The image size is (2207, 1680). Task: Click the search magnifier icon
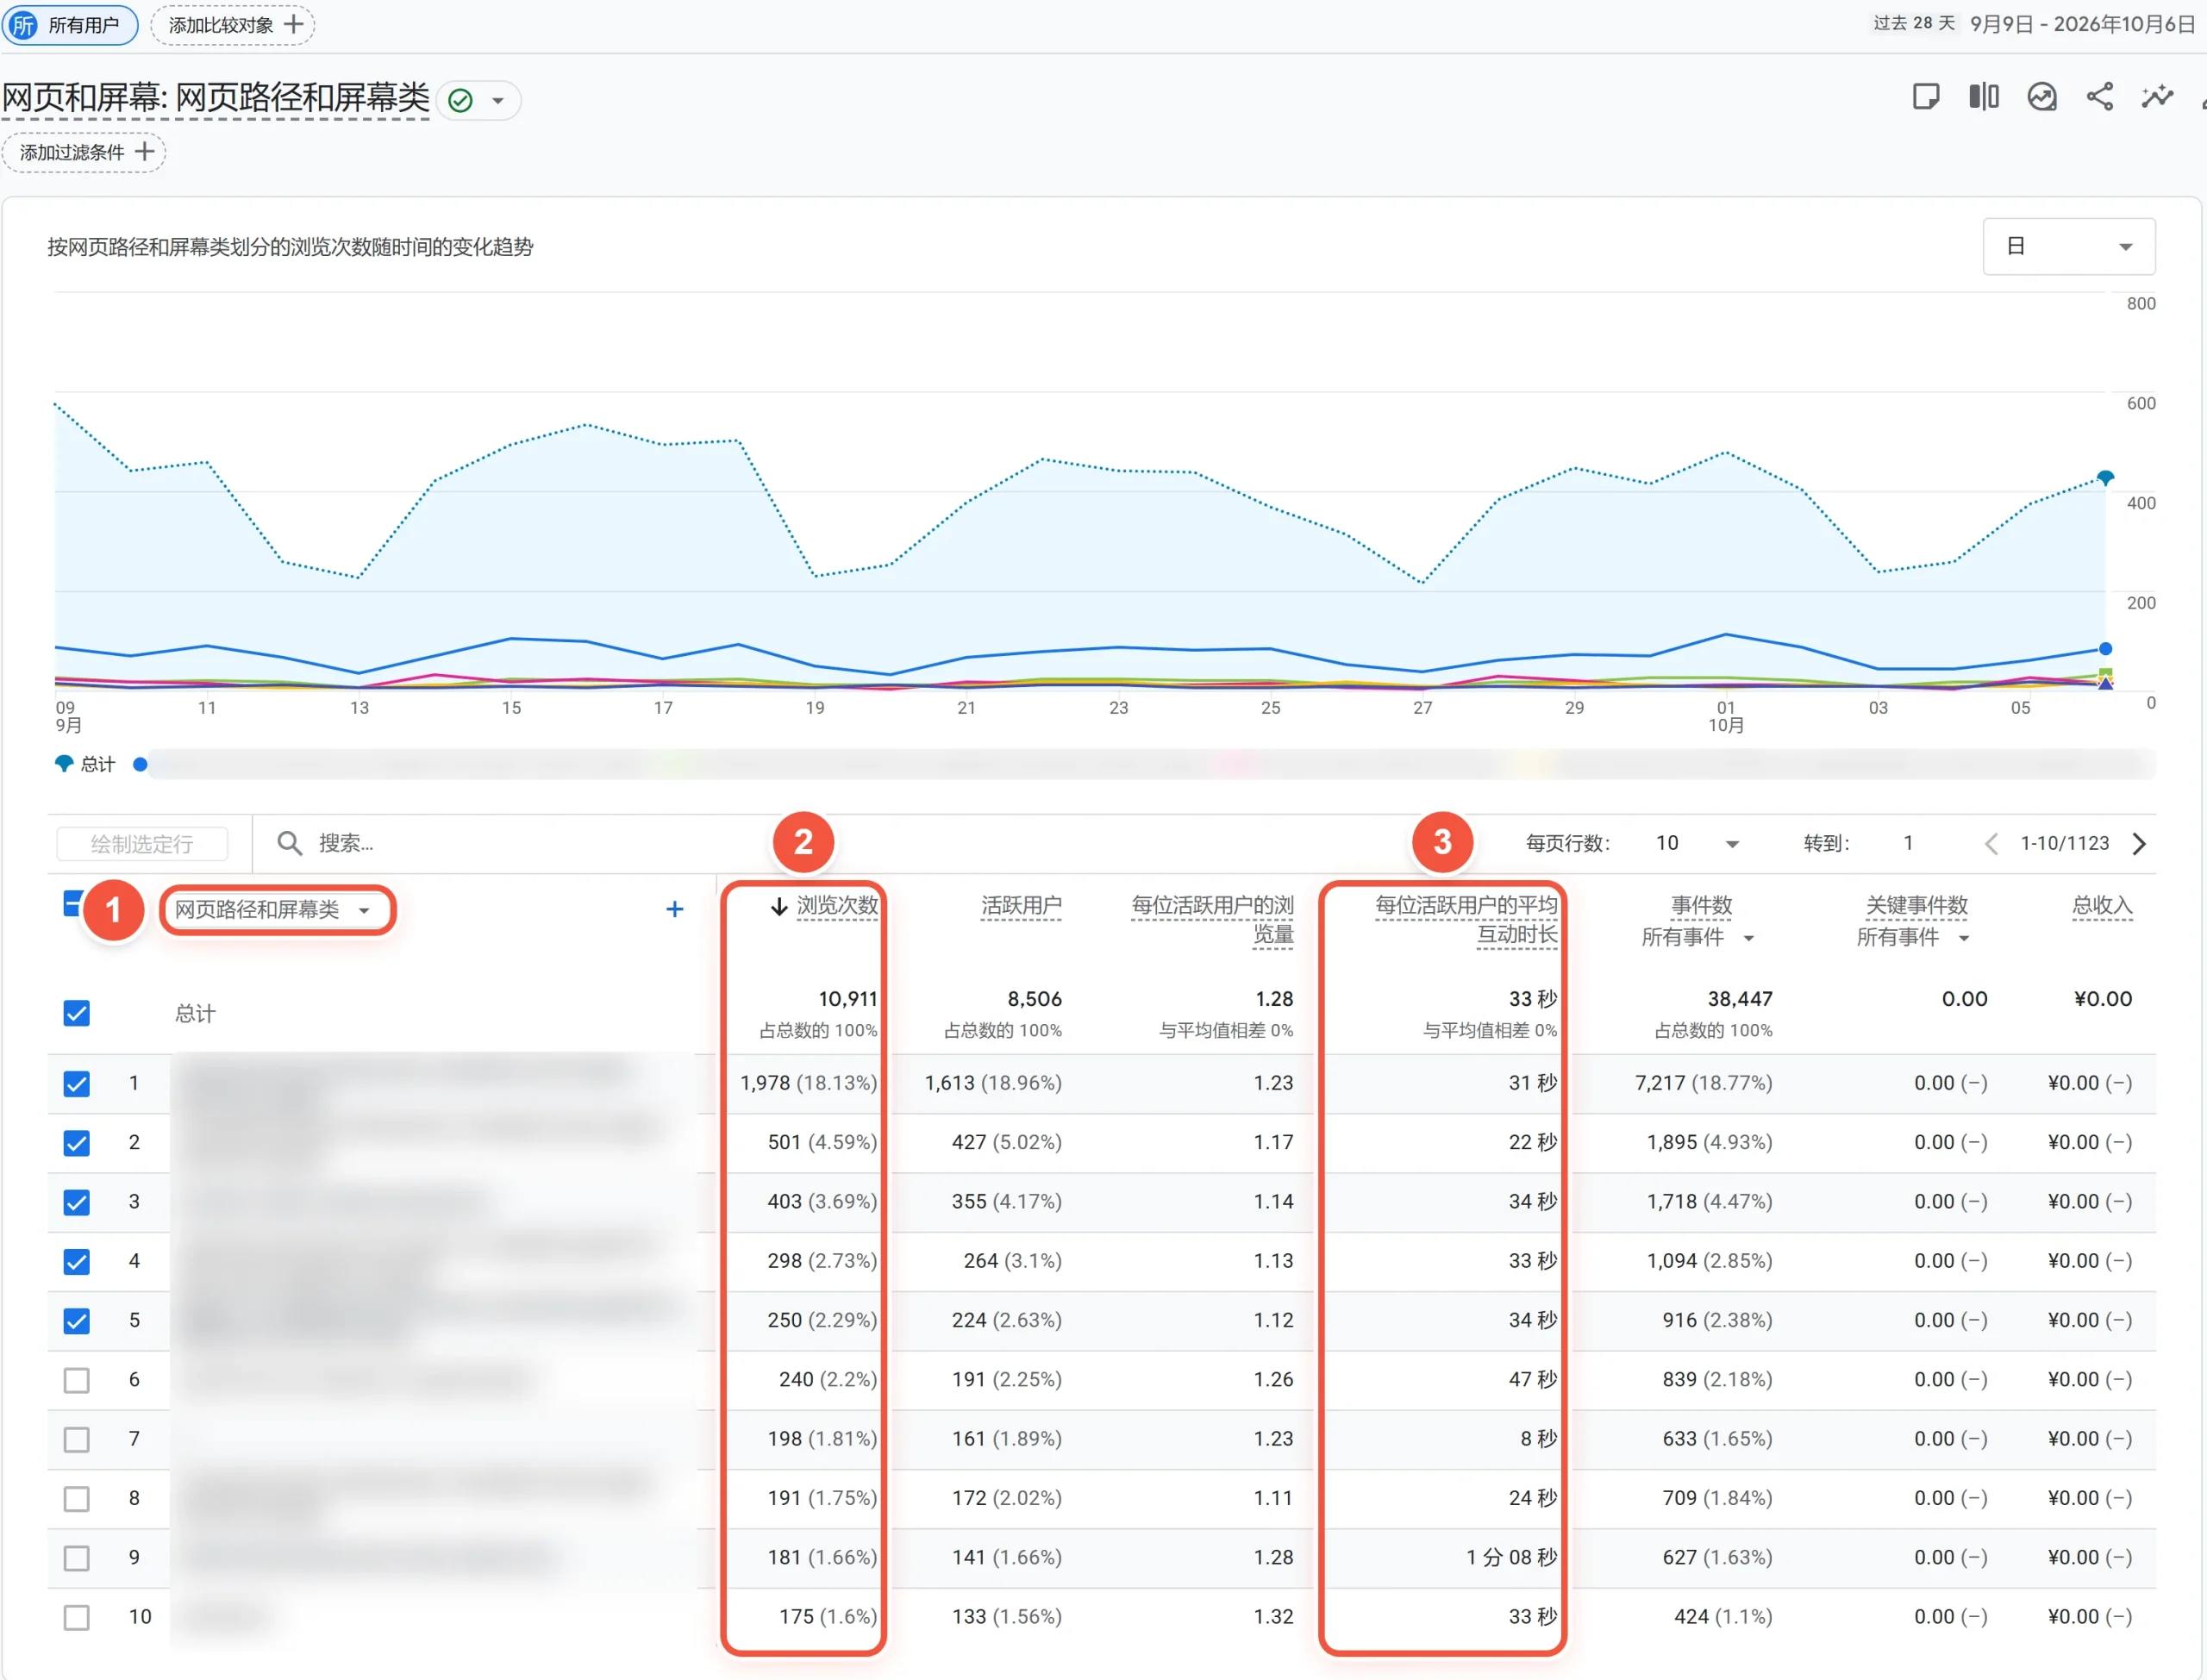(289, 843)
